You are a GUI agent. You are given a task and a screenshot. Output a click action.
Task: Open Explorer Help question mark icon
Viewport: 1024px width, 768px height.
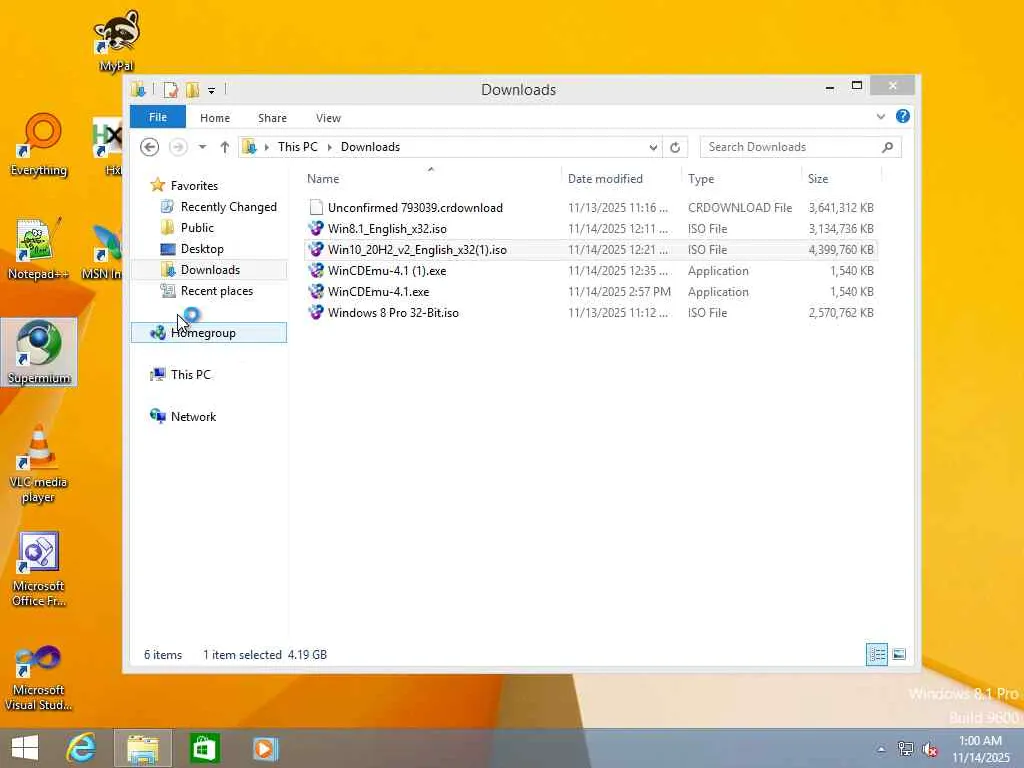[903, 116]
